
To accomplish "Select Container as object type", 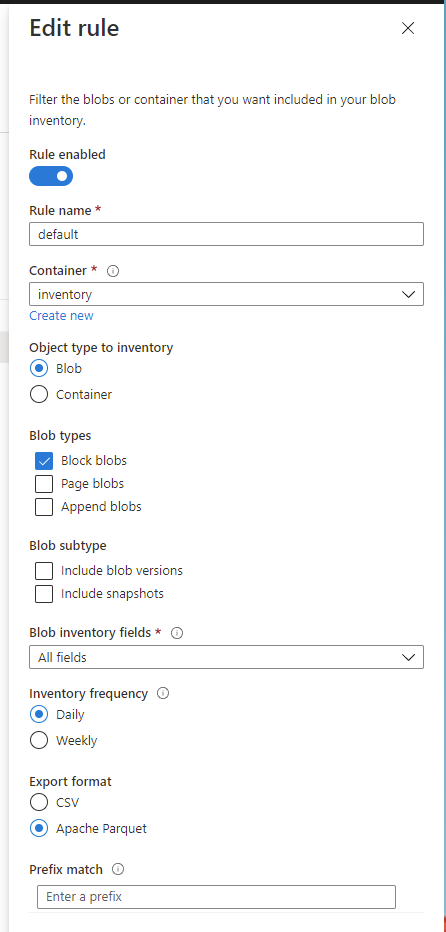I will tap(39, 395).
